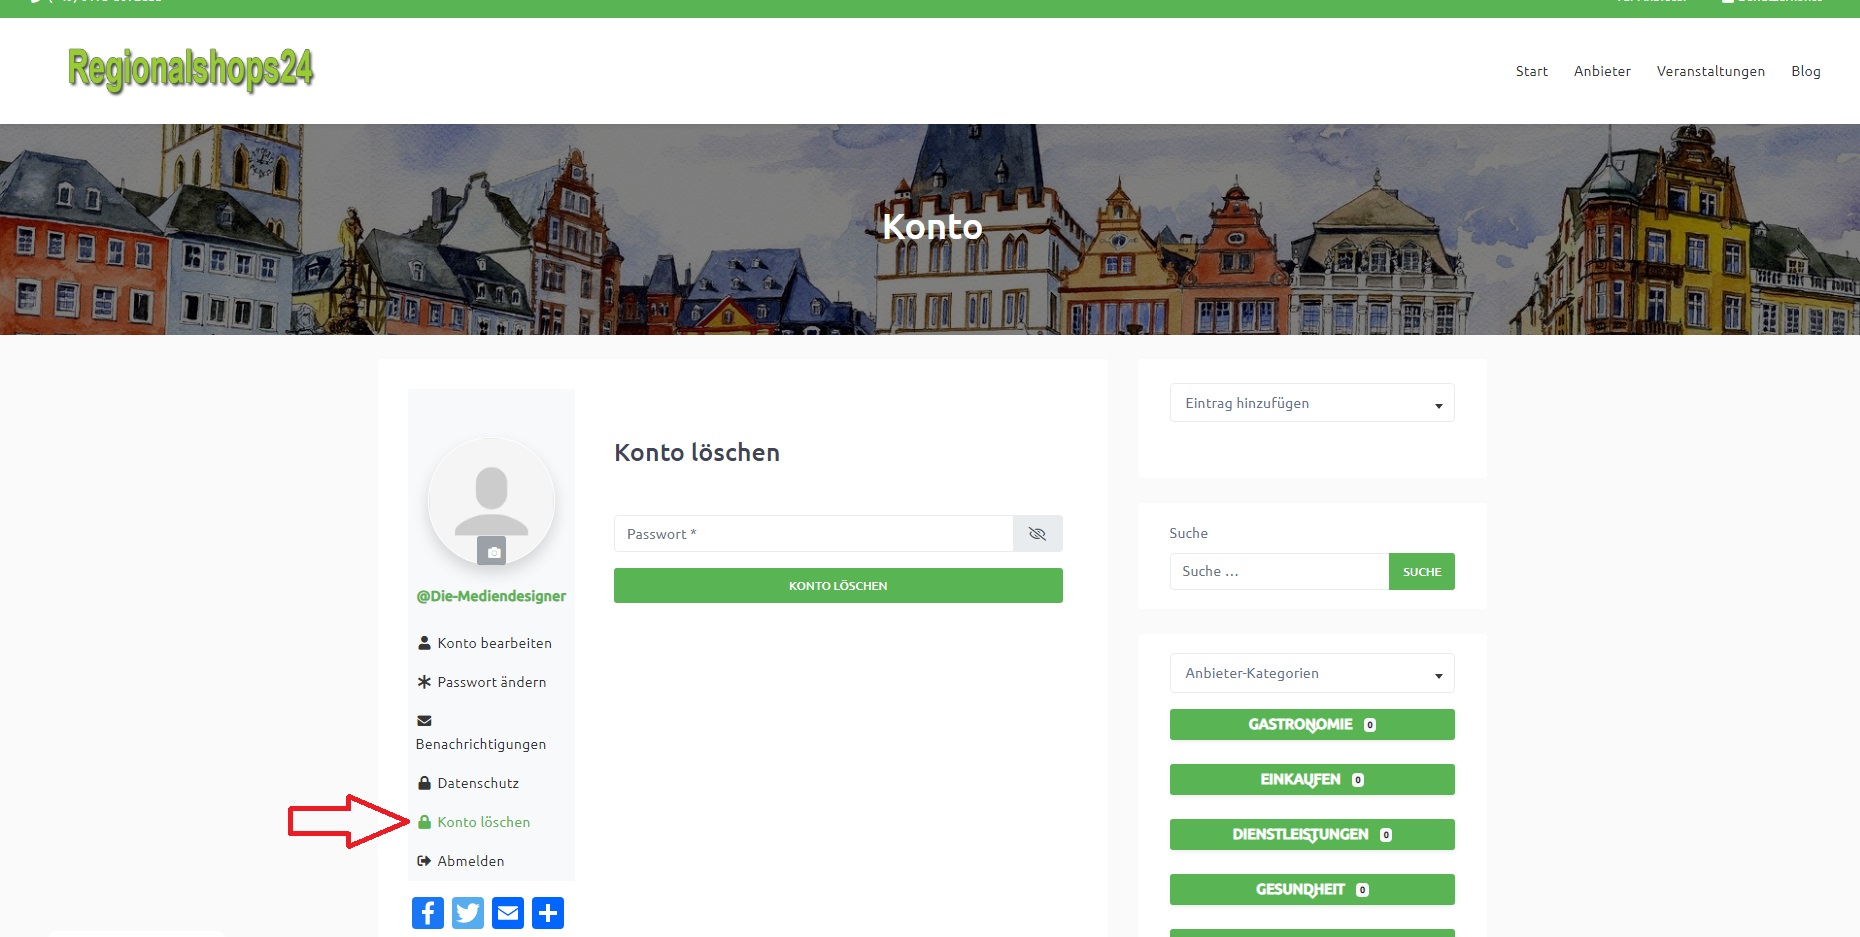This screenshot has height=937, width=1860.
Task: Open Veranstaltungen in the top navigation
Action: coord(1710,71)
